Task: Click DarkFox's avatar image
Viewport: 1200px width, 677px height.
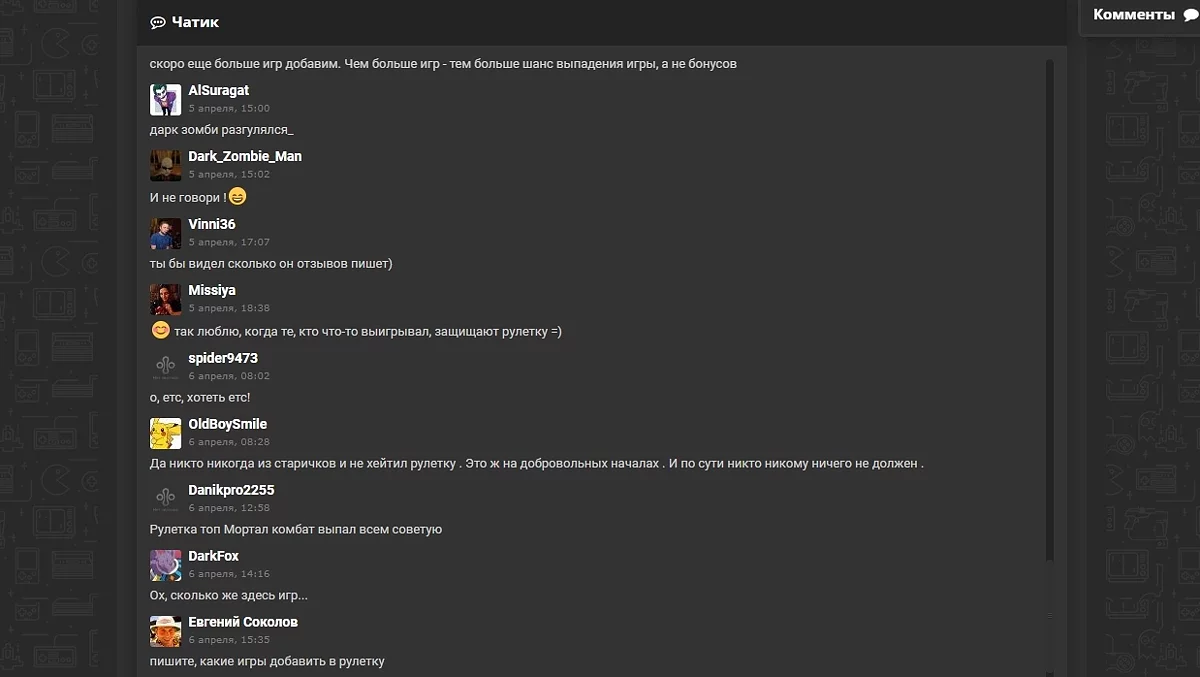Action: [165, 565]
